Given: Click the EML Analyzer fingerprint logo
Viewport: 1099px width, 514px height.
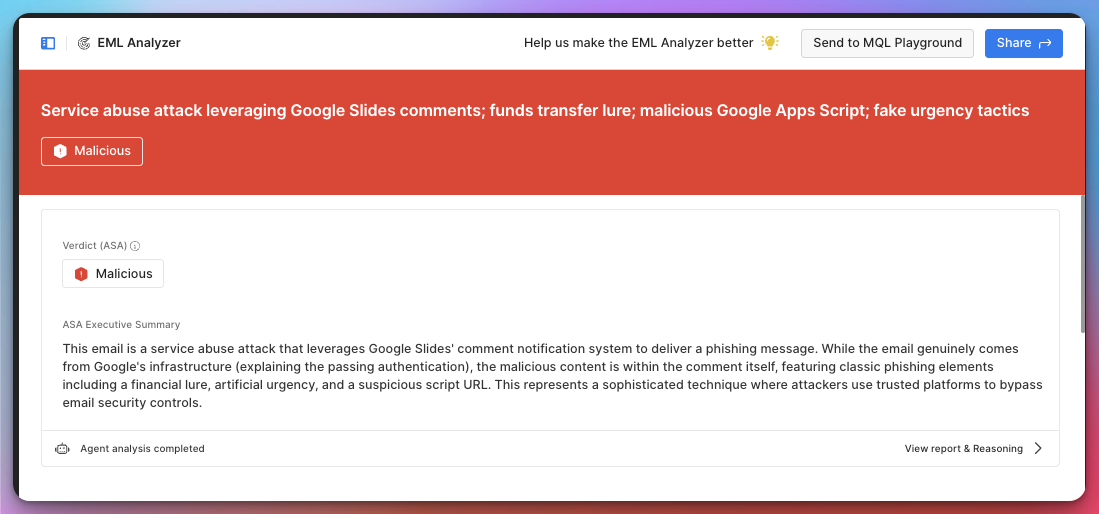Looking at the screenshot, I should [83, 43].
